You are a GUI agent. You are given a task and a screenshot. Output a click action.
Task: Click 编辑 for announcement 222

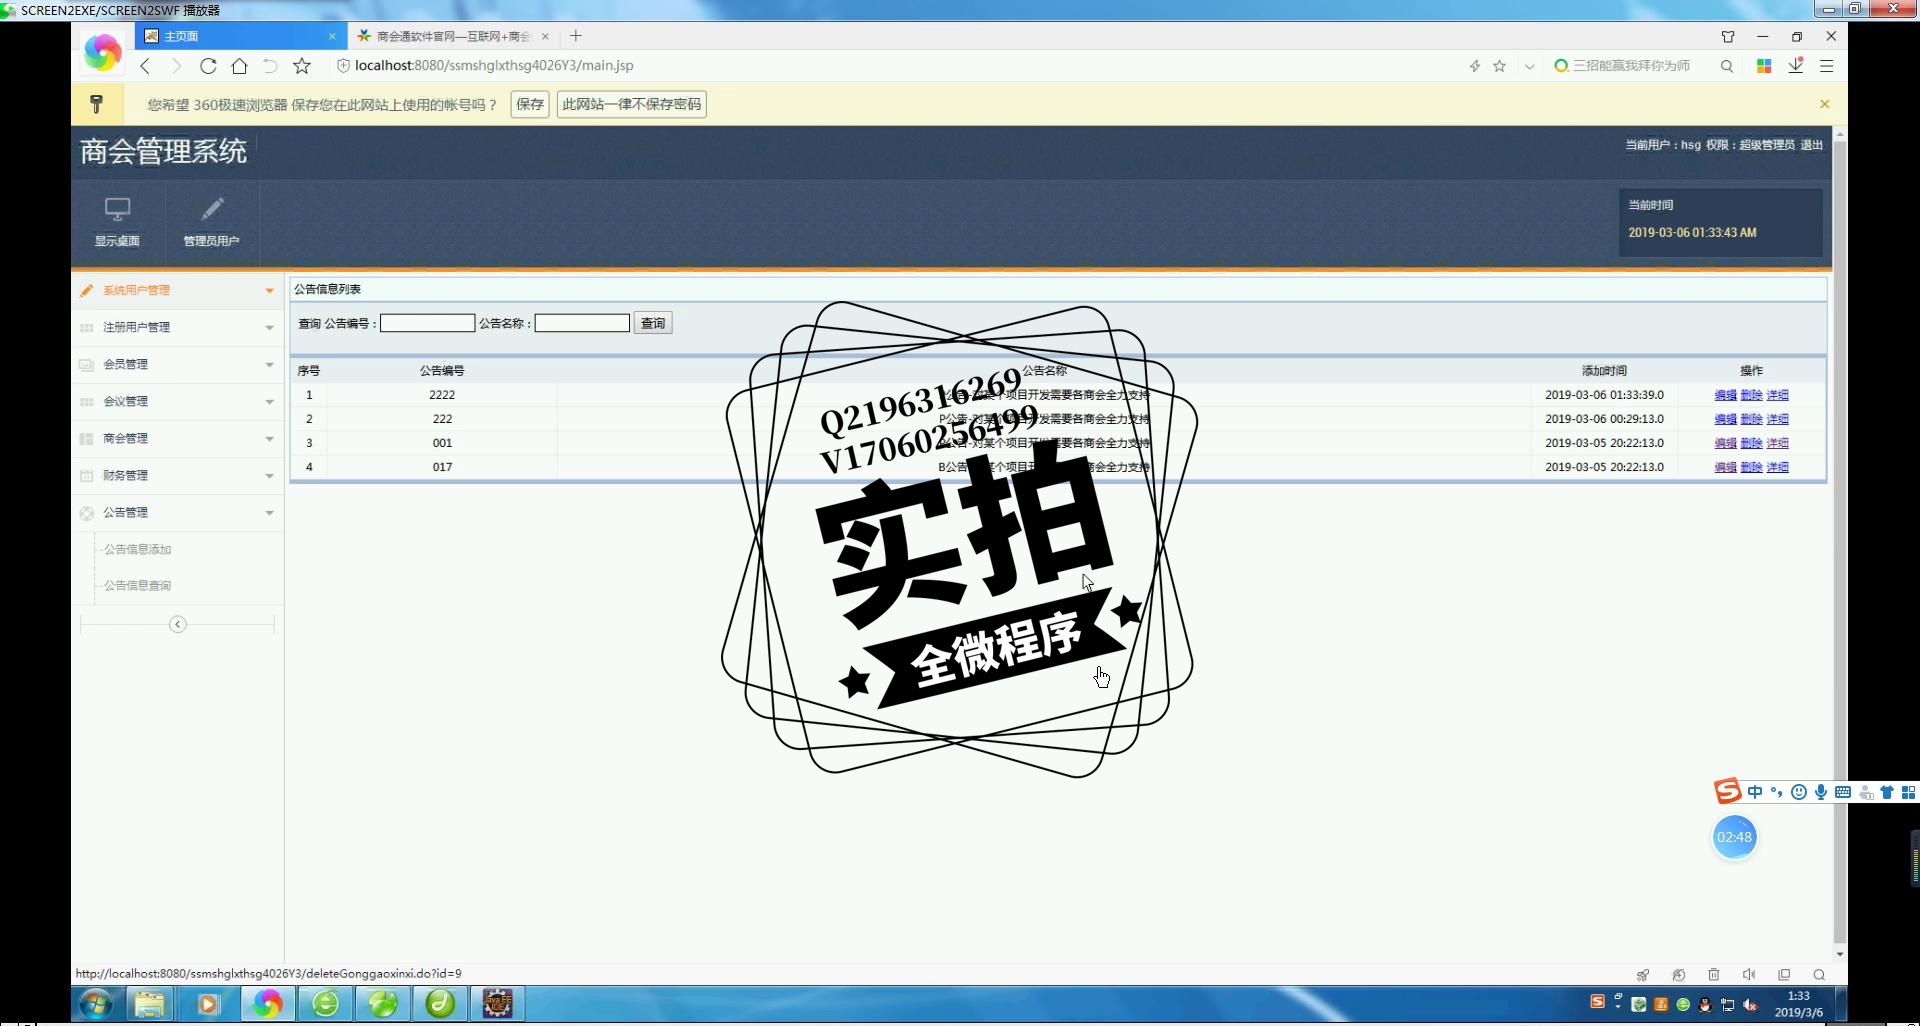coord(1725,419)
